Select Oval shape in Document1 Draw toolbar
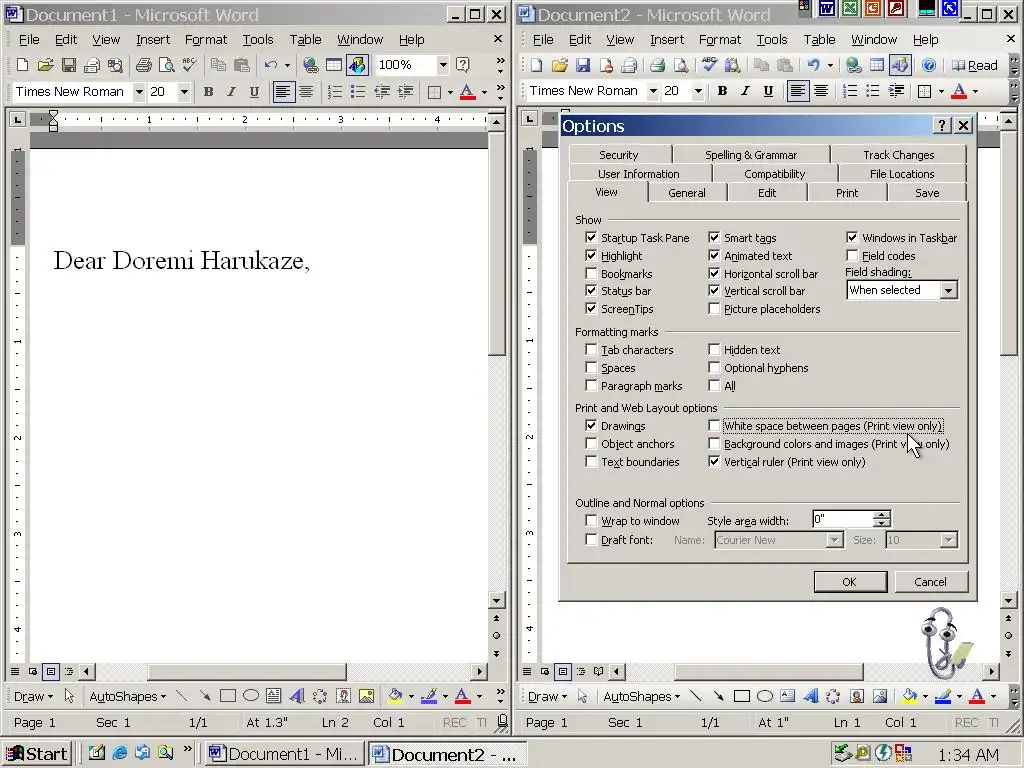Viewport: 1024px width, 768px height. point(251,696)
